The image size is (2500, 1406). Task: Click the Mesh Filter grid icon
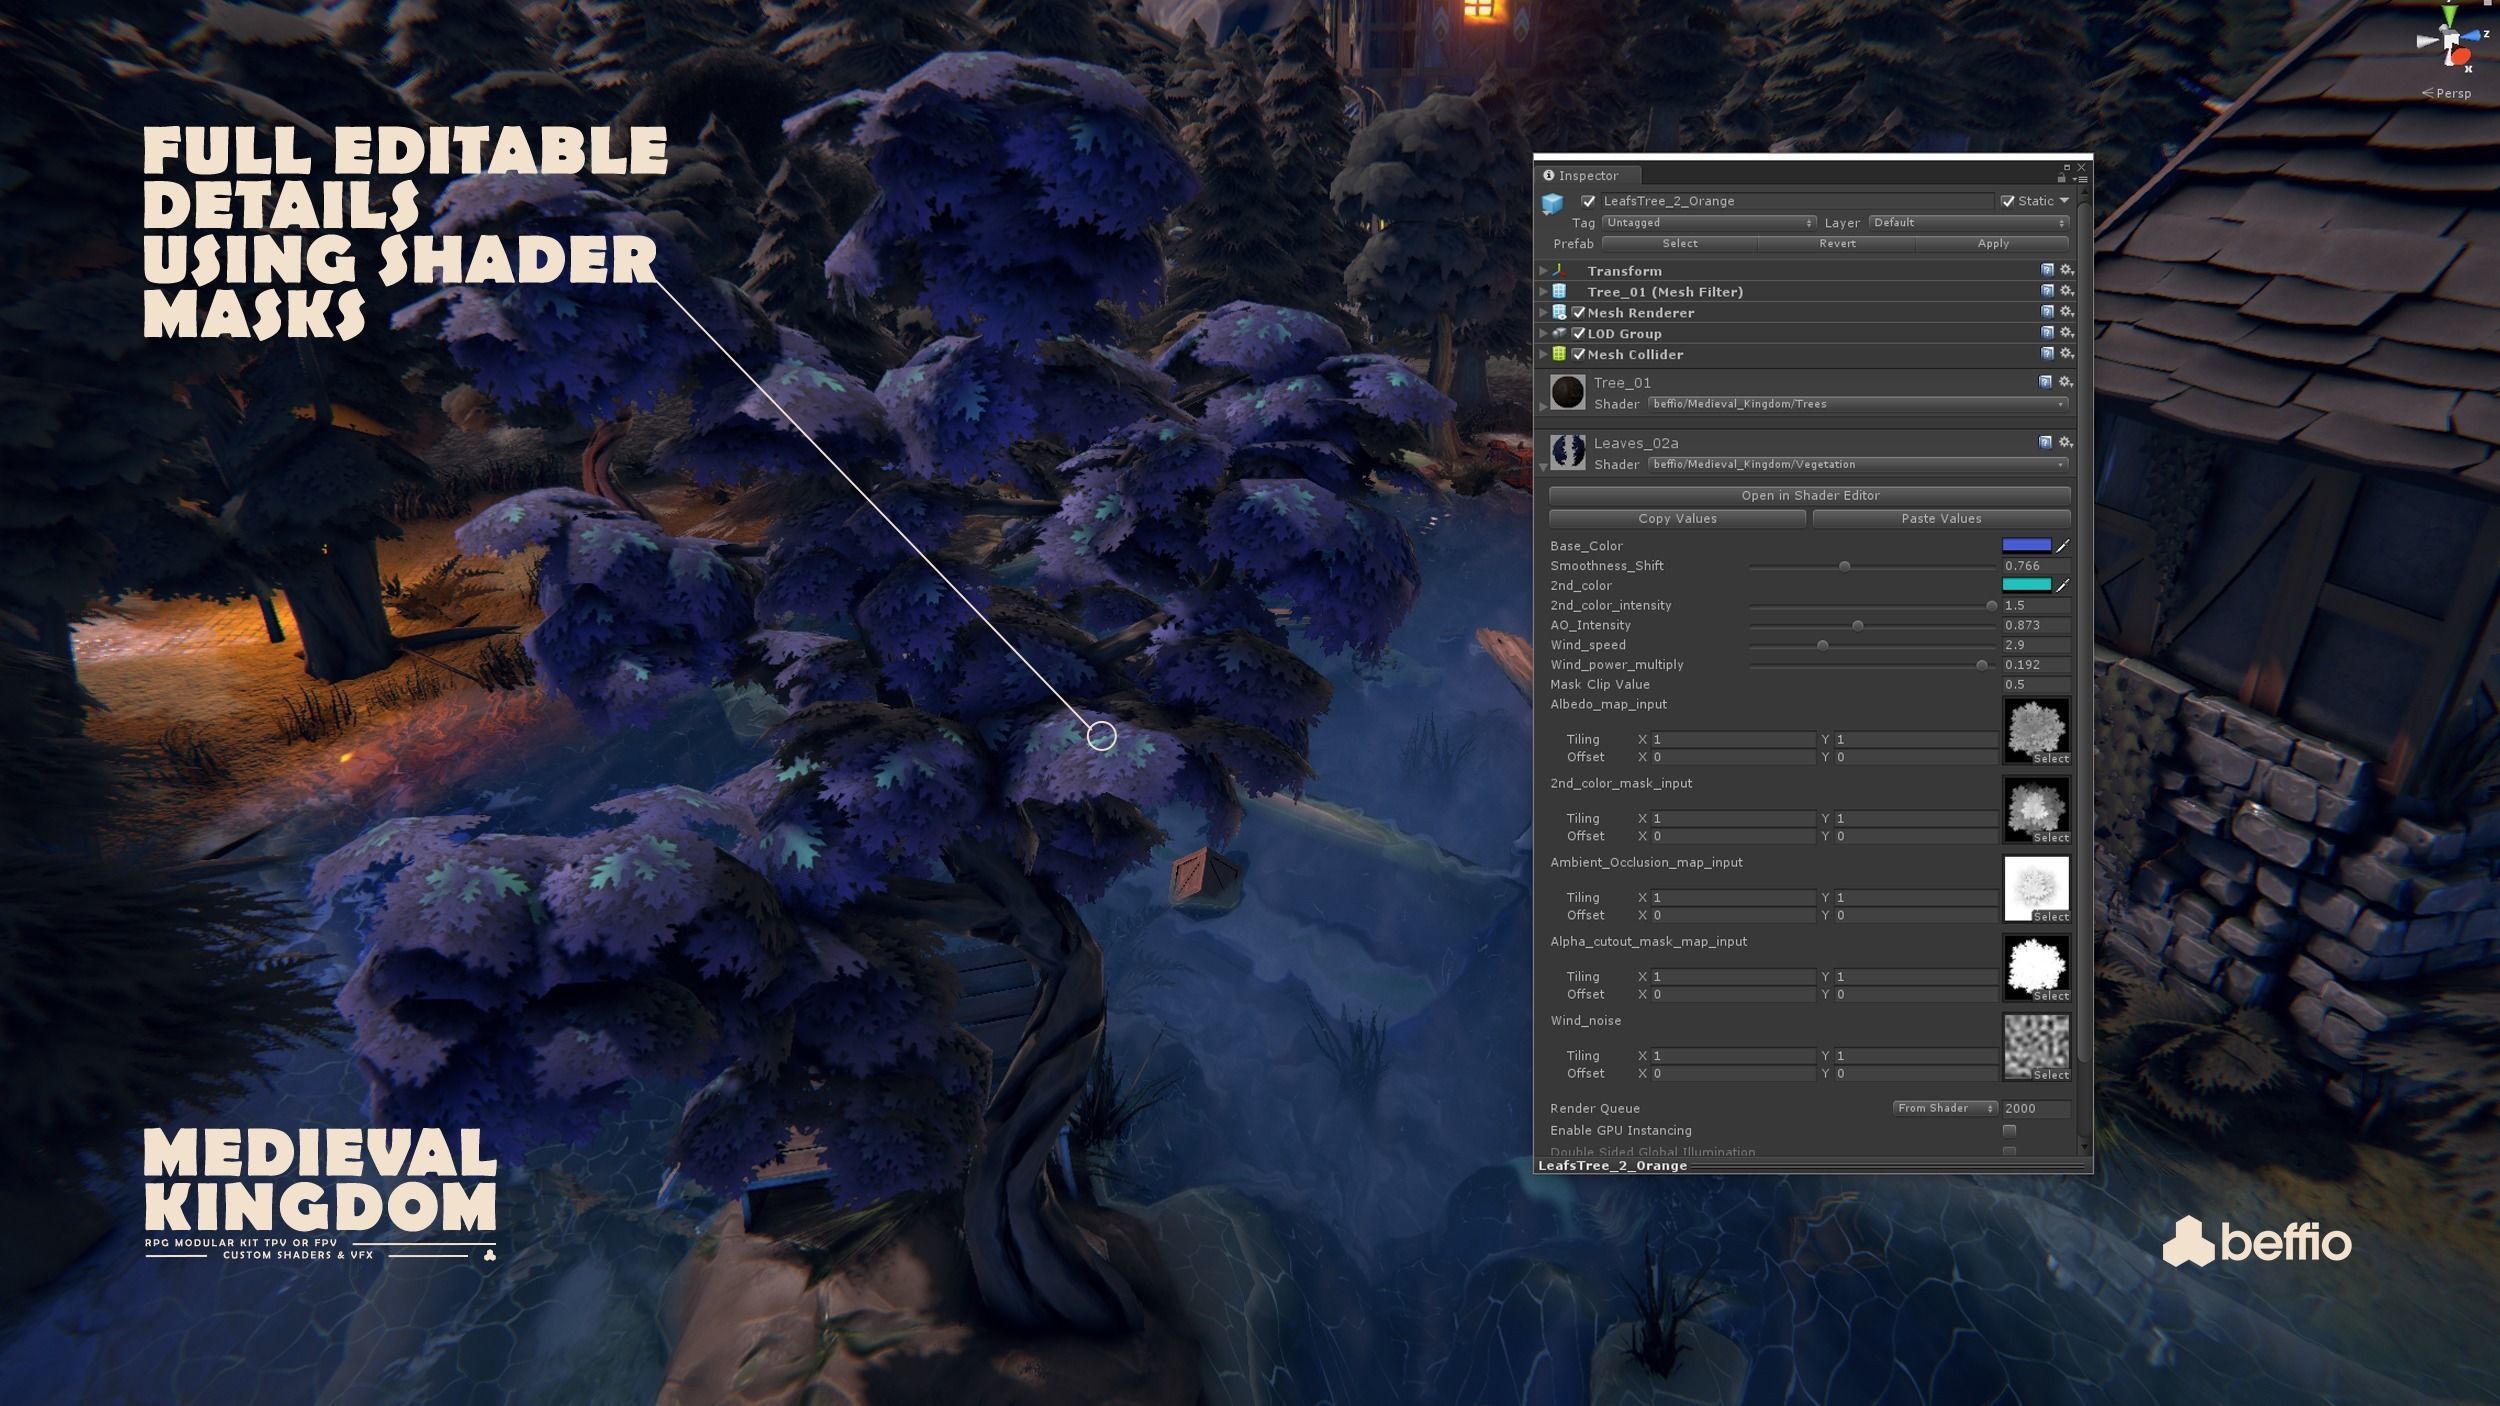pyautogui.click(x=1559, y=292)
